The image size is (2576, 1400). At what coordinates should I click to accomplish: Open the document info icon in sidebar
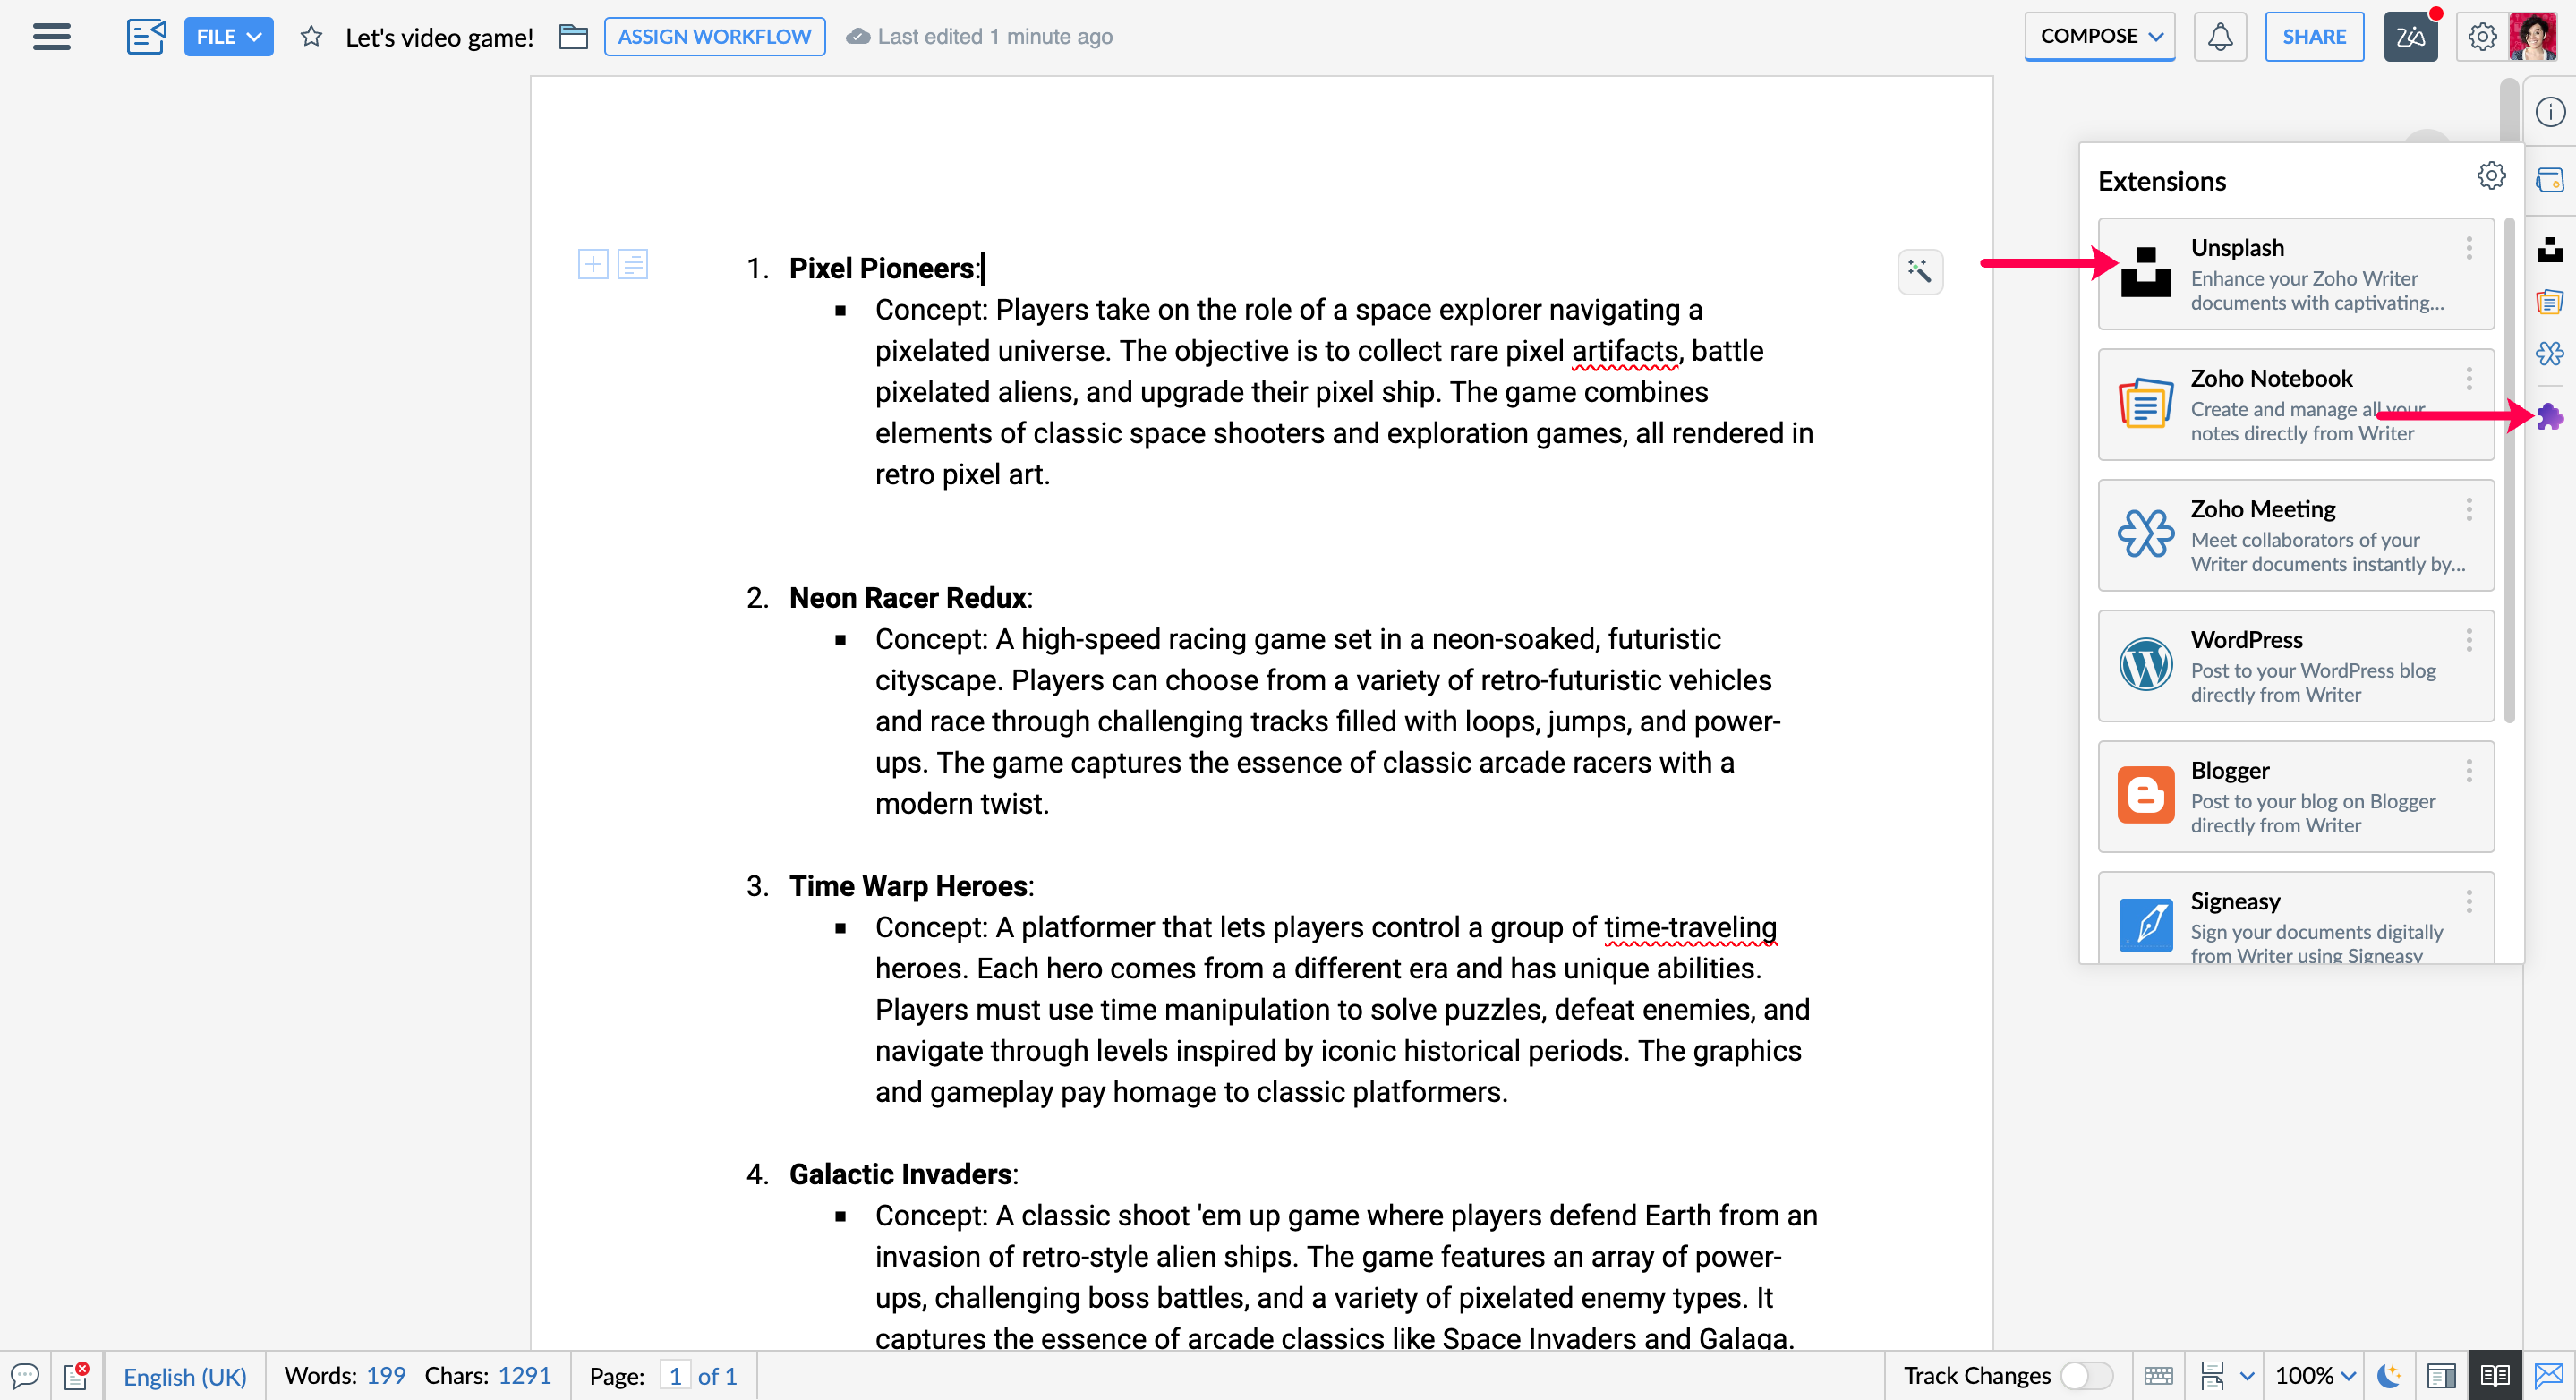point(2549,112)
